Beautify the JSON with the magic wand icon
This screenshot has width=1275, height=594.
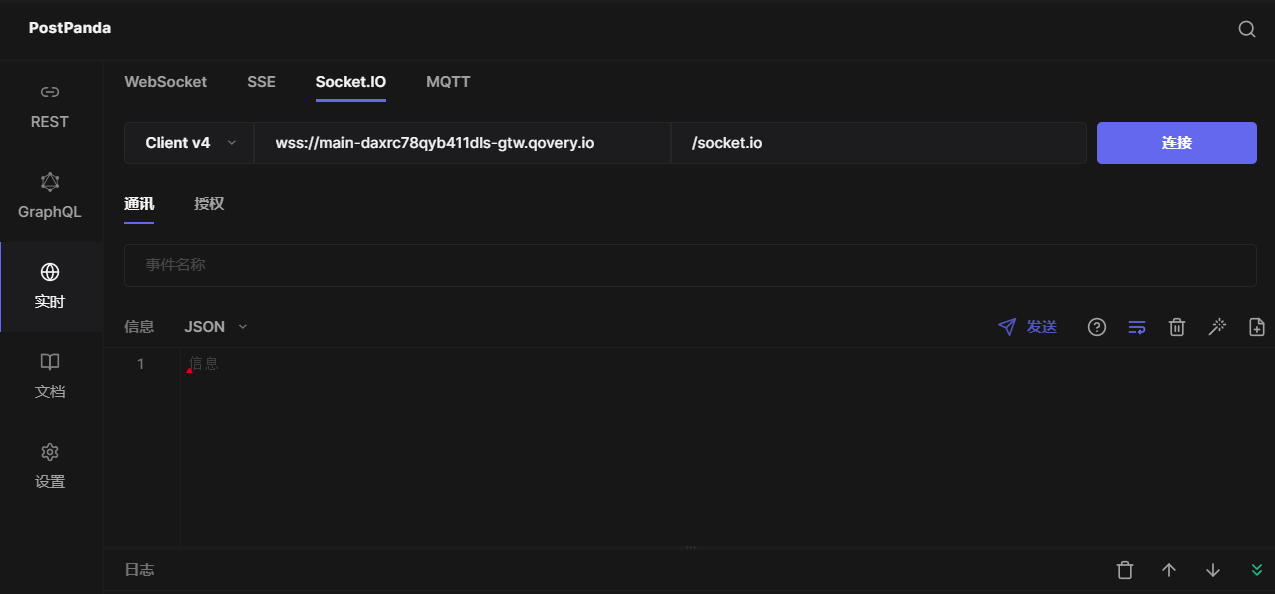1217,326
